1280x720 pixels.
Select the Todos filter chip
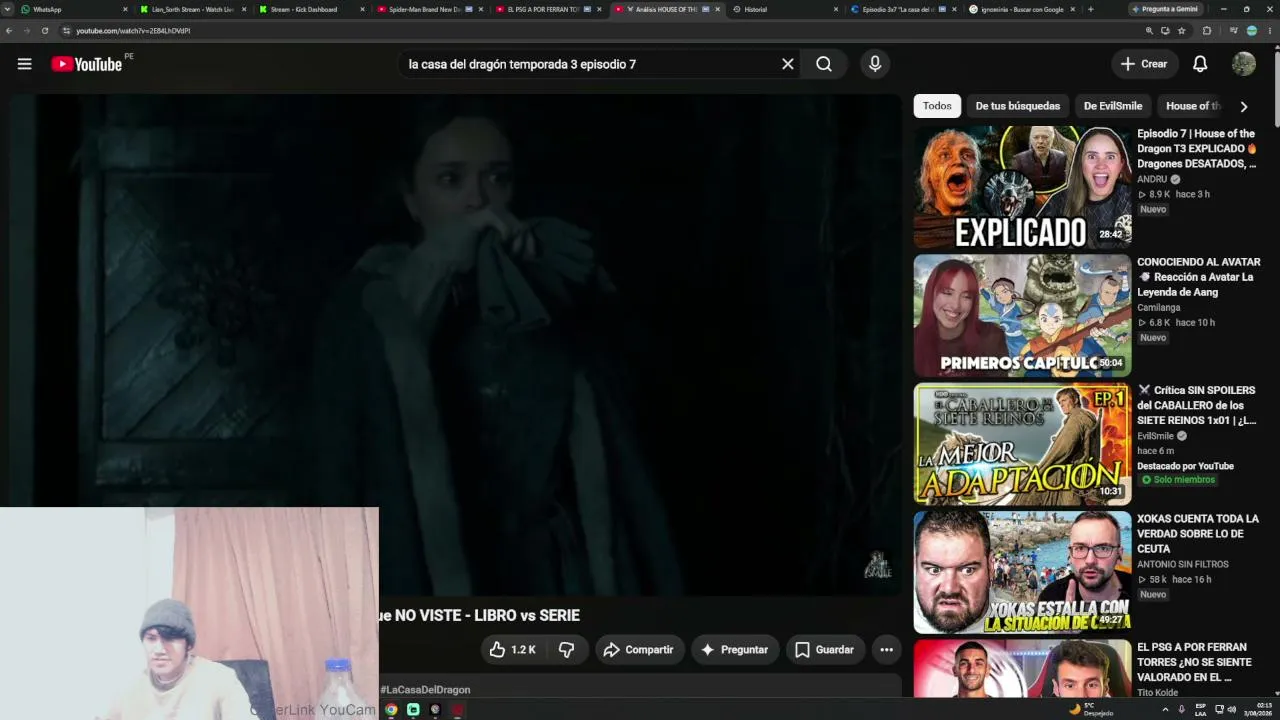point(937,106)
